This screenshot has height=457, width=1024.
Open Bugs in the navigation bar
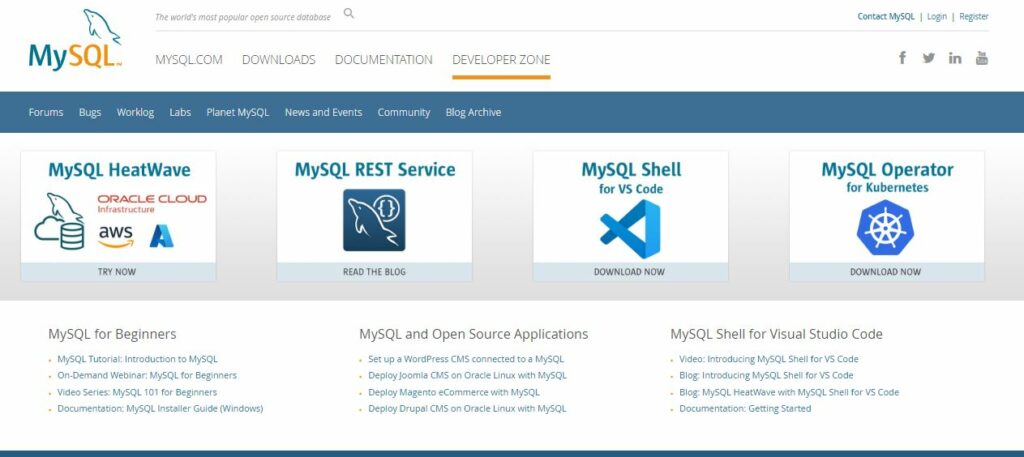coord(90,112)
